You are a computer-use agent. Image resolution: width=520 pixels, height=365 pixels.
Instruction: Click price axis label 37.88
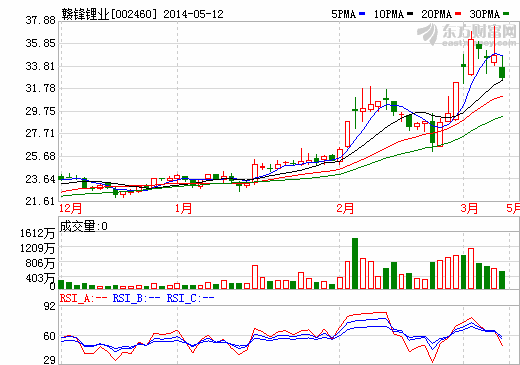tap(41, 20)
